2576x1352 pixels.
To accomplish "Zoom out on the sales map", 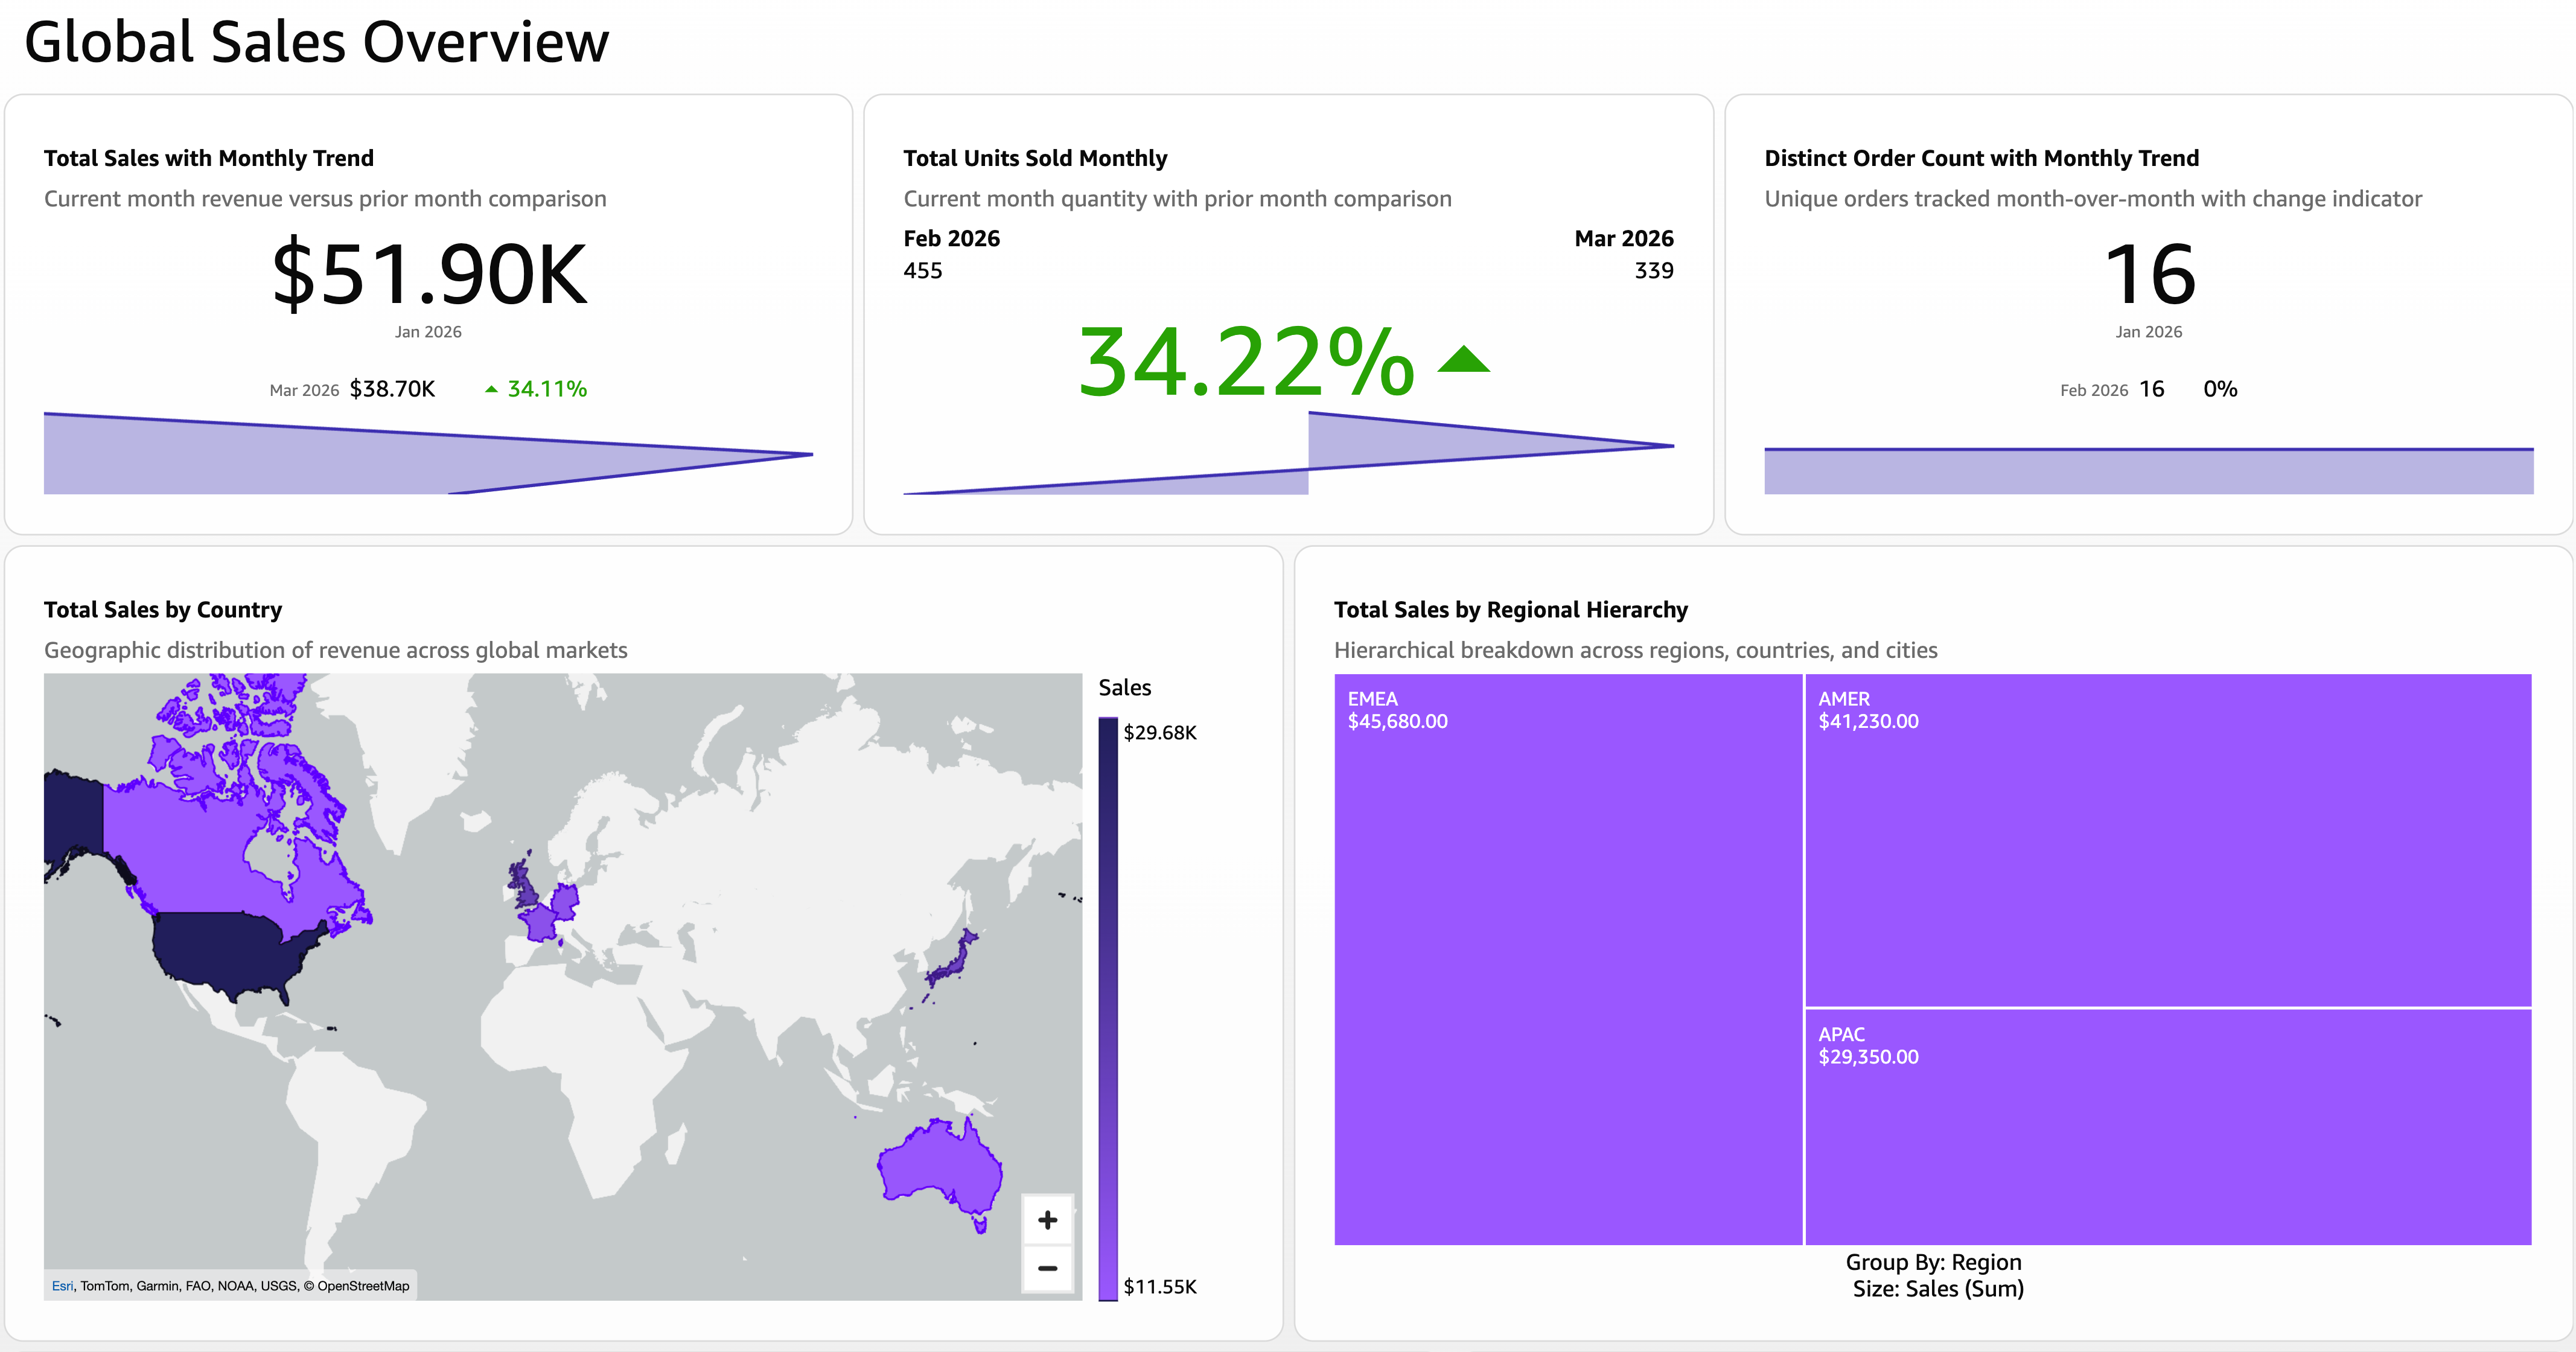I will pyautogui.click(x=1047, y=1268).
